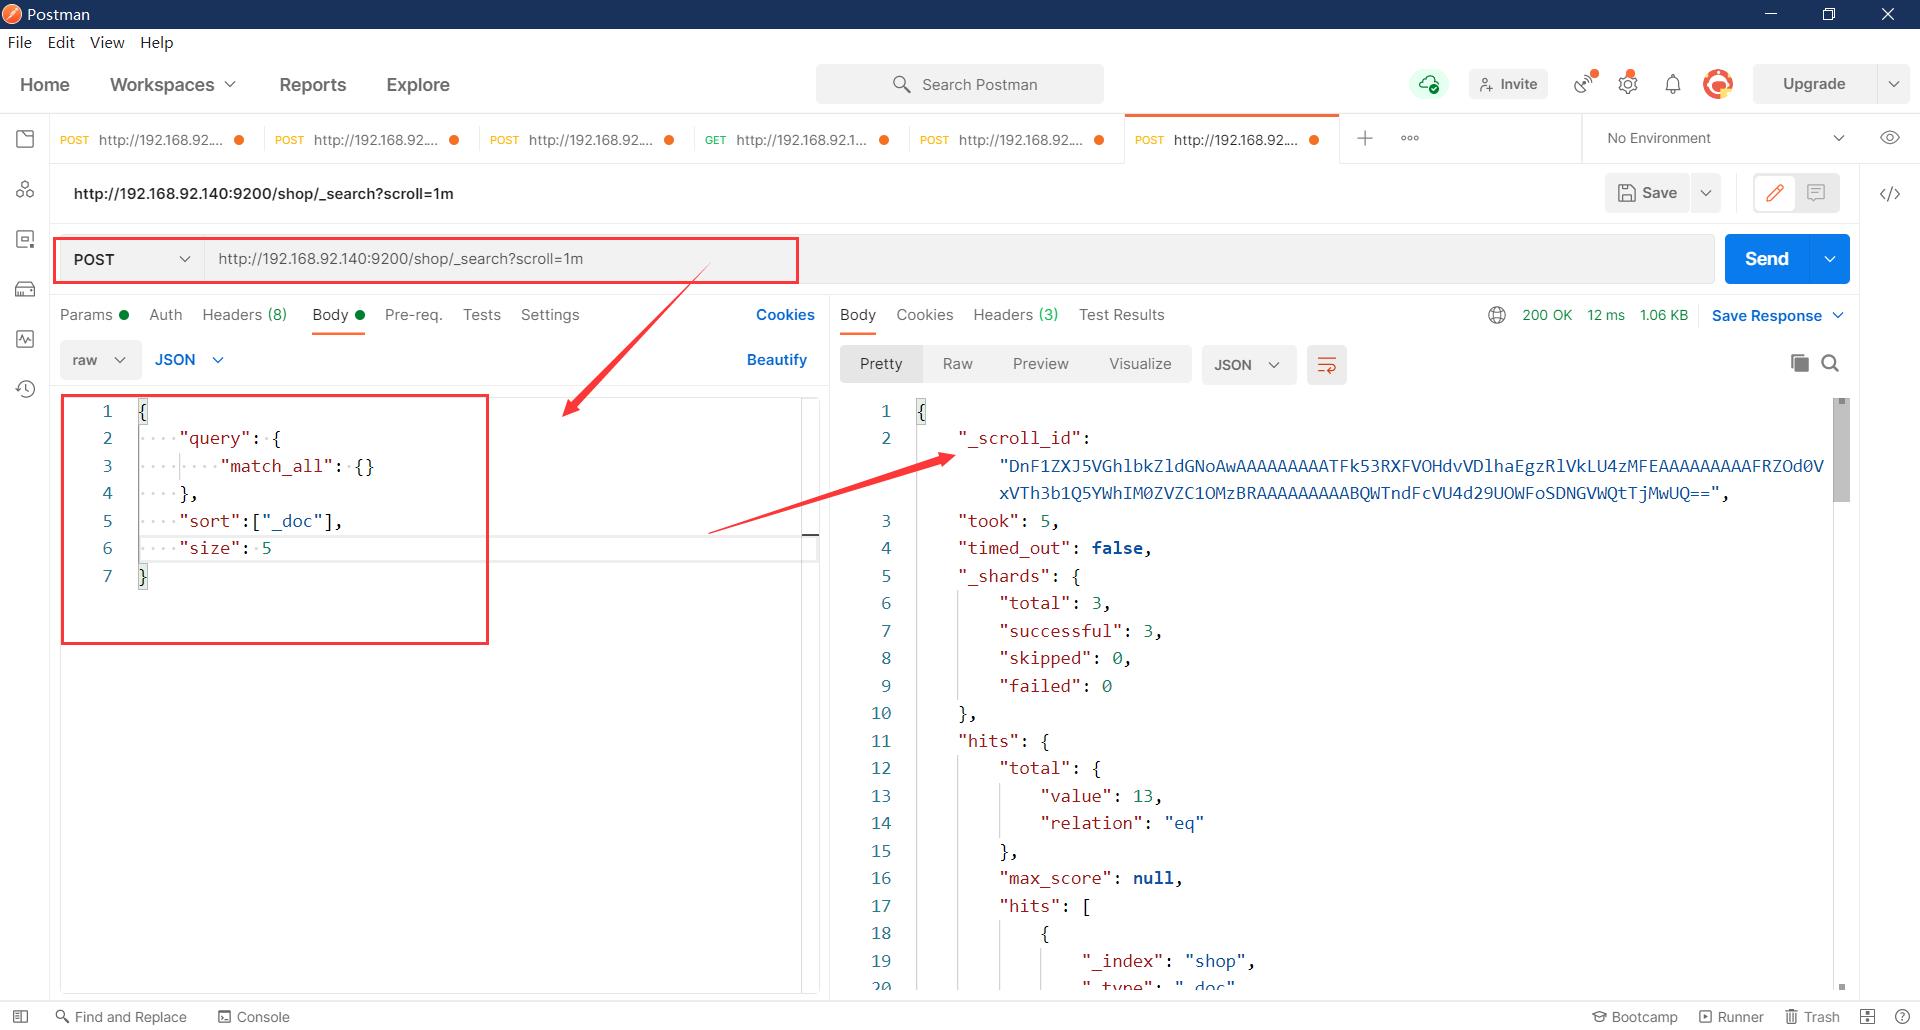Open the settings gear icon
Viewport: 1920px width, 1030px height.
click(x=1628, y=84)
